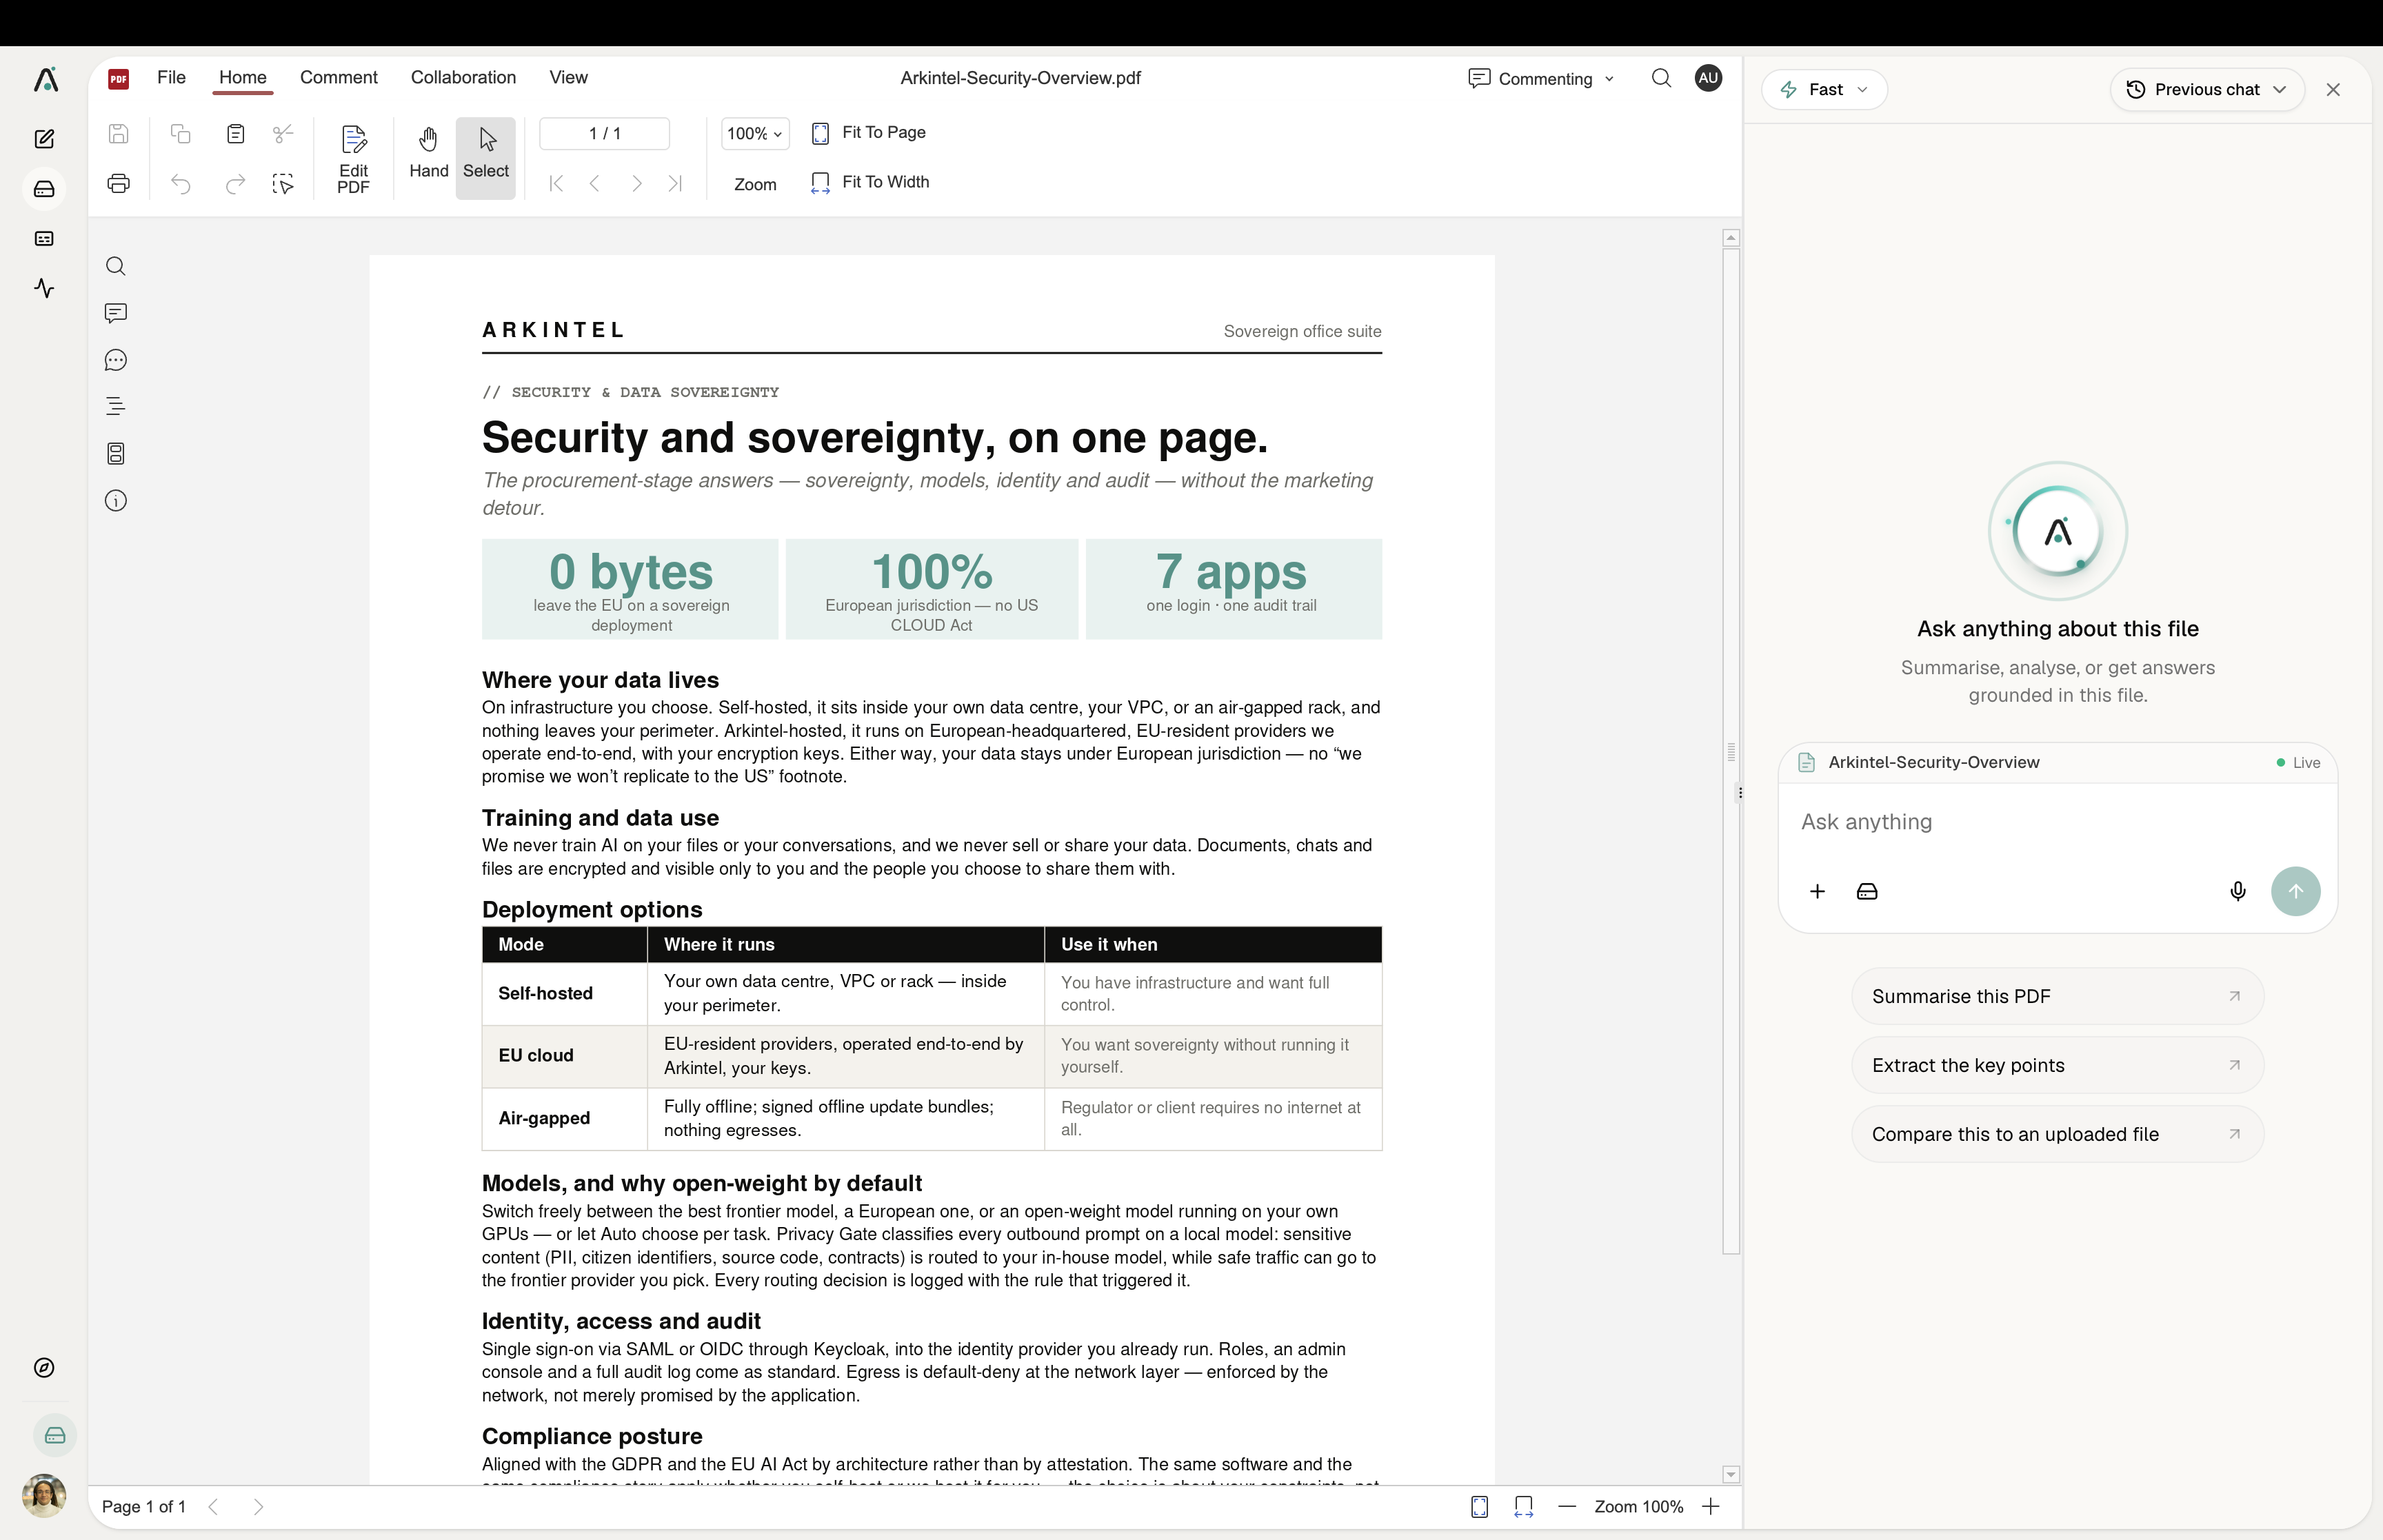The image size is (2383, 1540).
Task: Click next page arrow in status bar
Action: (x=259, y=1507)
